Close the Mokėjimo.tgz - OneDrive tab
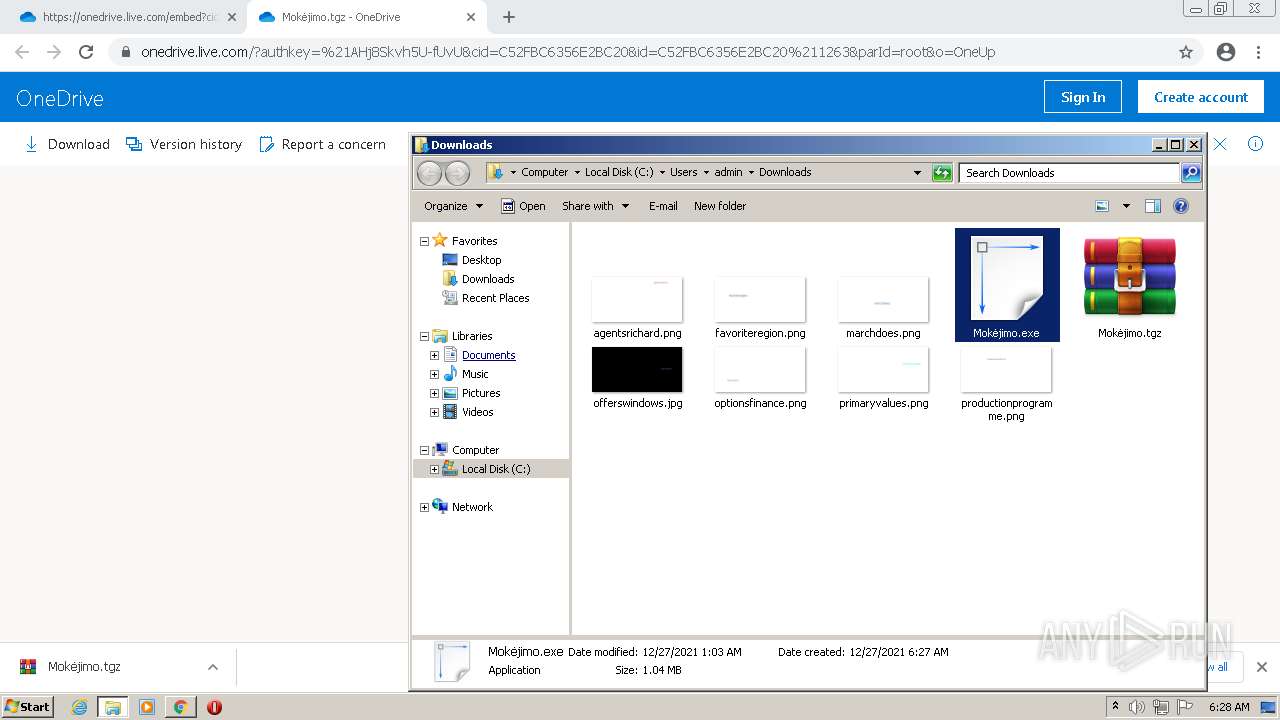 coord(471,17)
